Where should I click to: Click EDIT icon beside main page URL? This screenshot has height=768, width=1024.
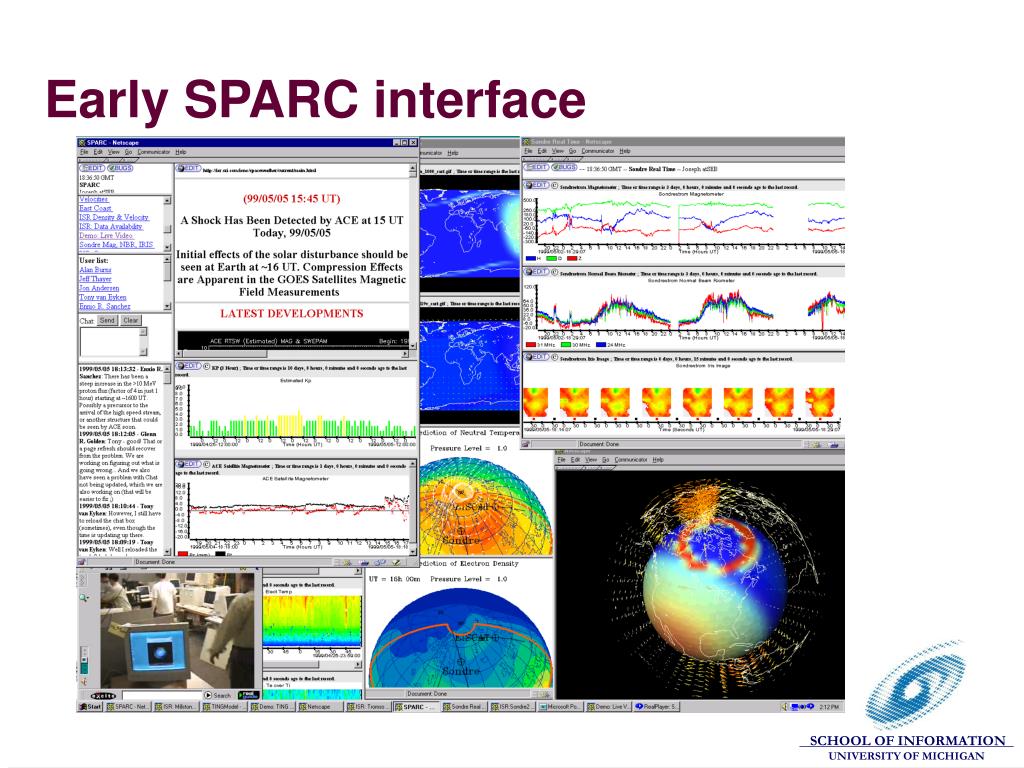[x=189, y=168]
